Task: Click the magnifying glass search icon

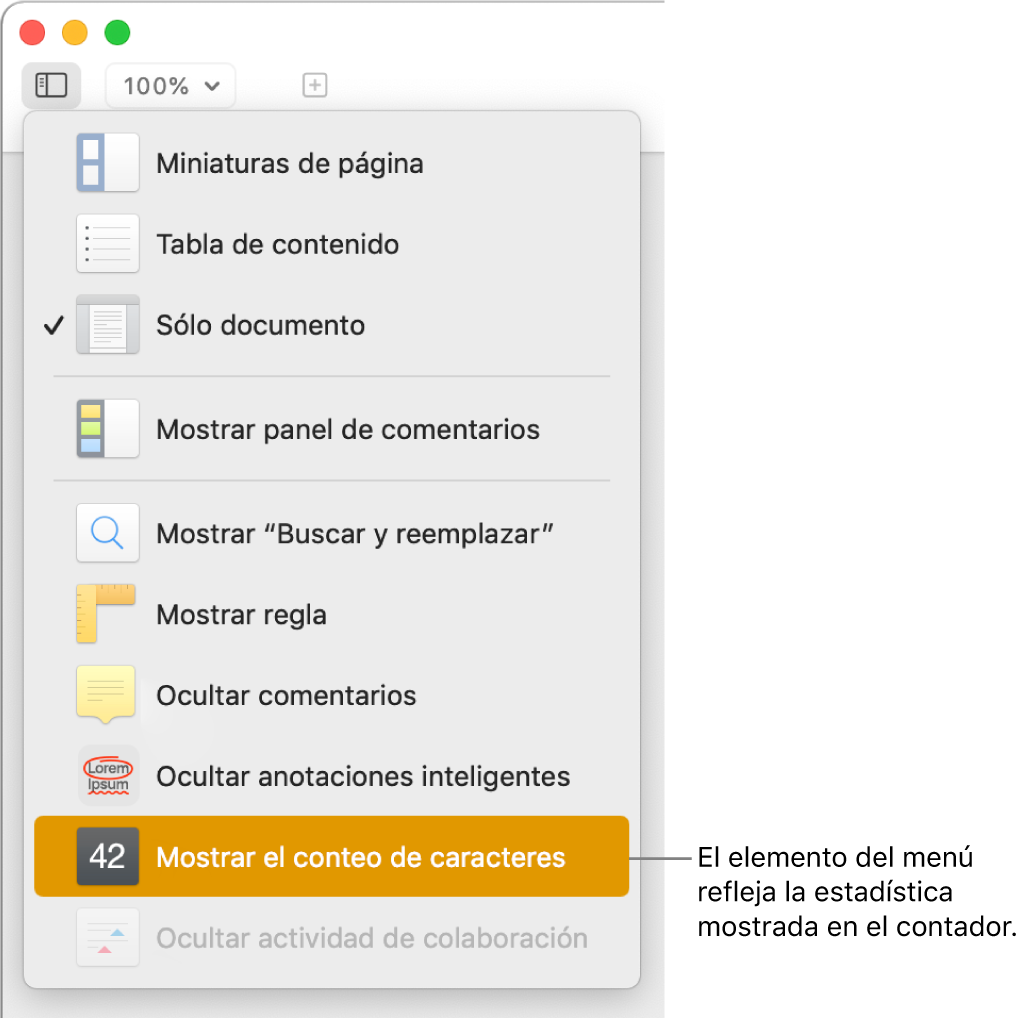Action: (x=107, y=533)
